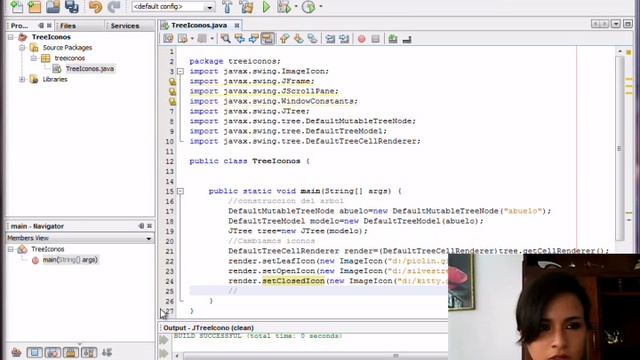Click the Find Selection magnifier icon
Image resolution: width=640 pixels, height=360 pixels.
(225, 39)
